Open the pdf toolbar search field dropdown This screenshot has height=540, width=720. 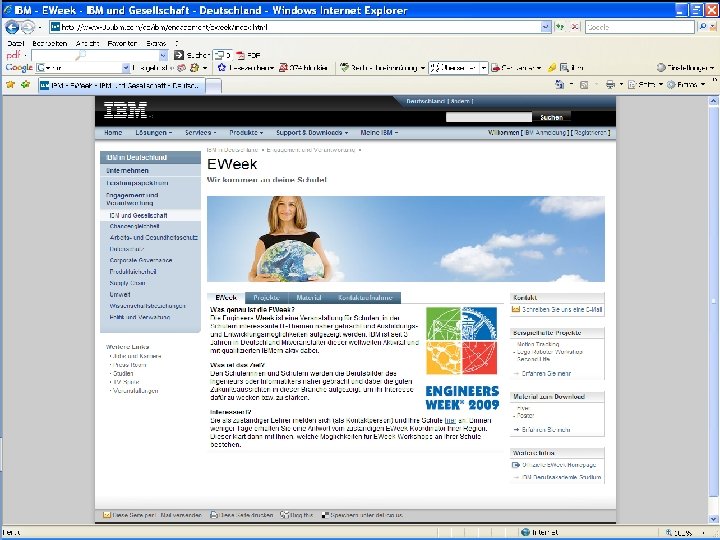click(x=163, y=56)
